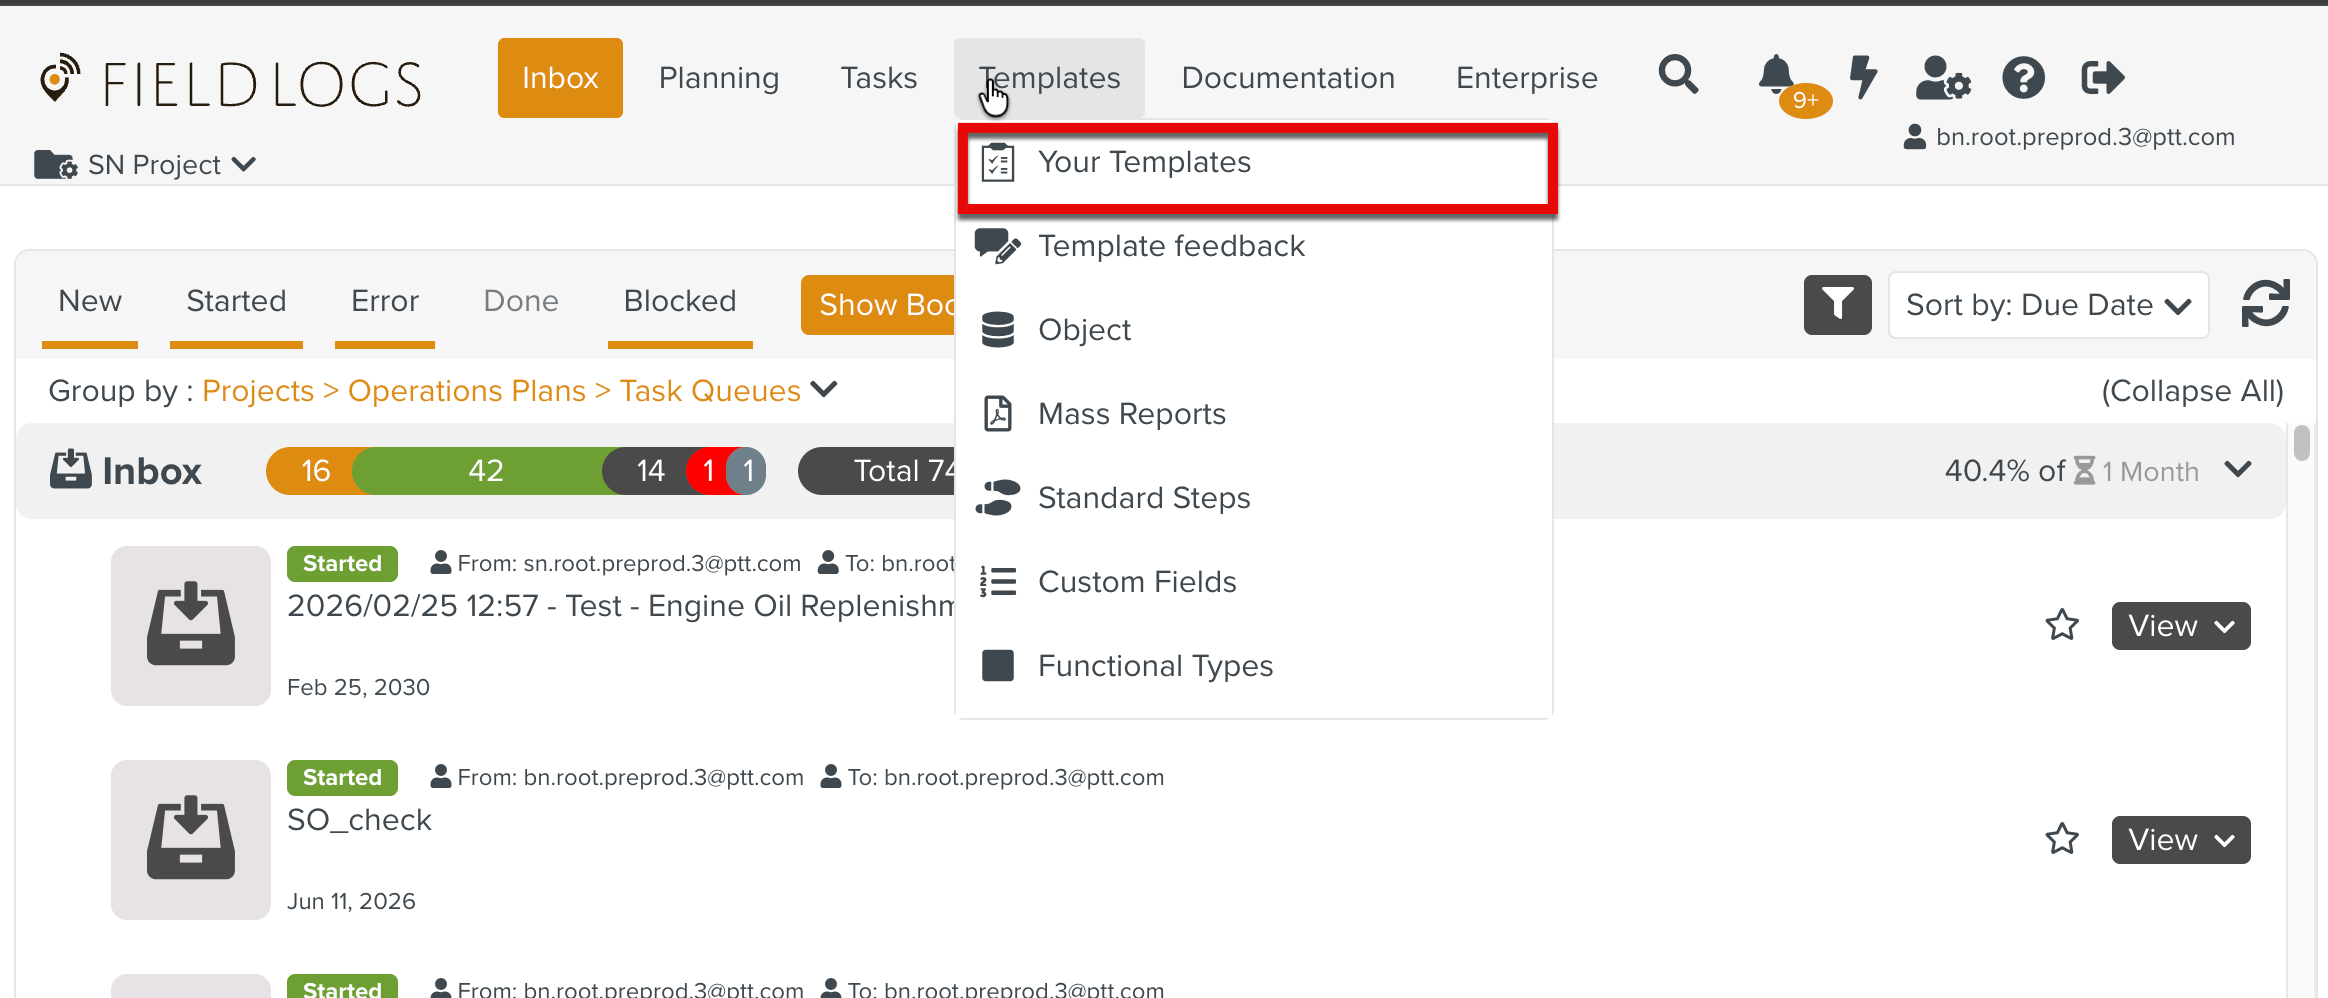Screen dimensions: 2328x998
Task: Toggle the Started status filter
Action: coord(236,301)
